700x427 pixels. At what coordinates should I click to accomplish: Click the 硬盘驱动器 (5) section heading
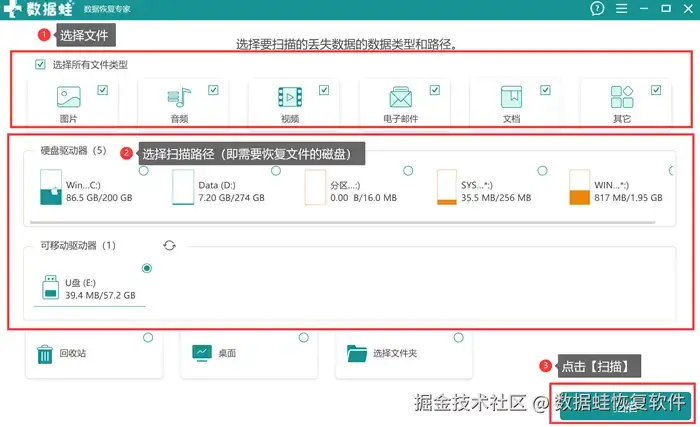click(x=74, y=151)
